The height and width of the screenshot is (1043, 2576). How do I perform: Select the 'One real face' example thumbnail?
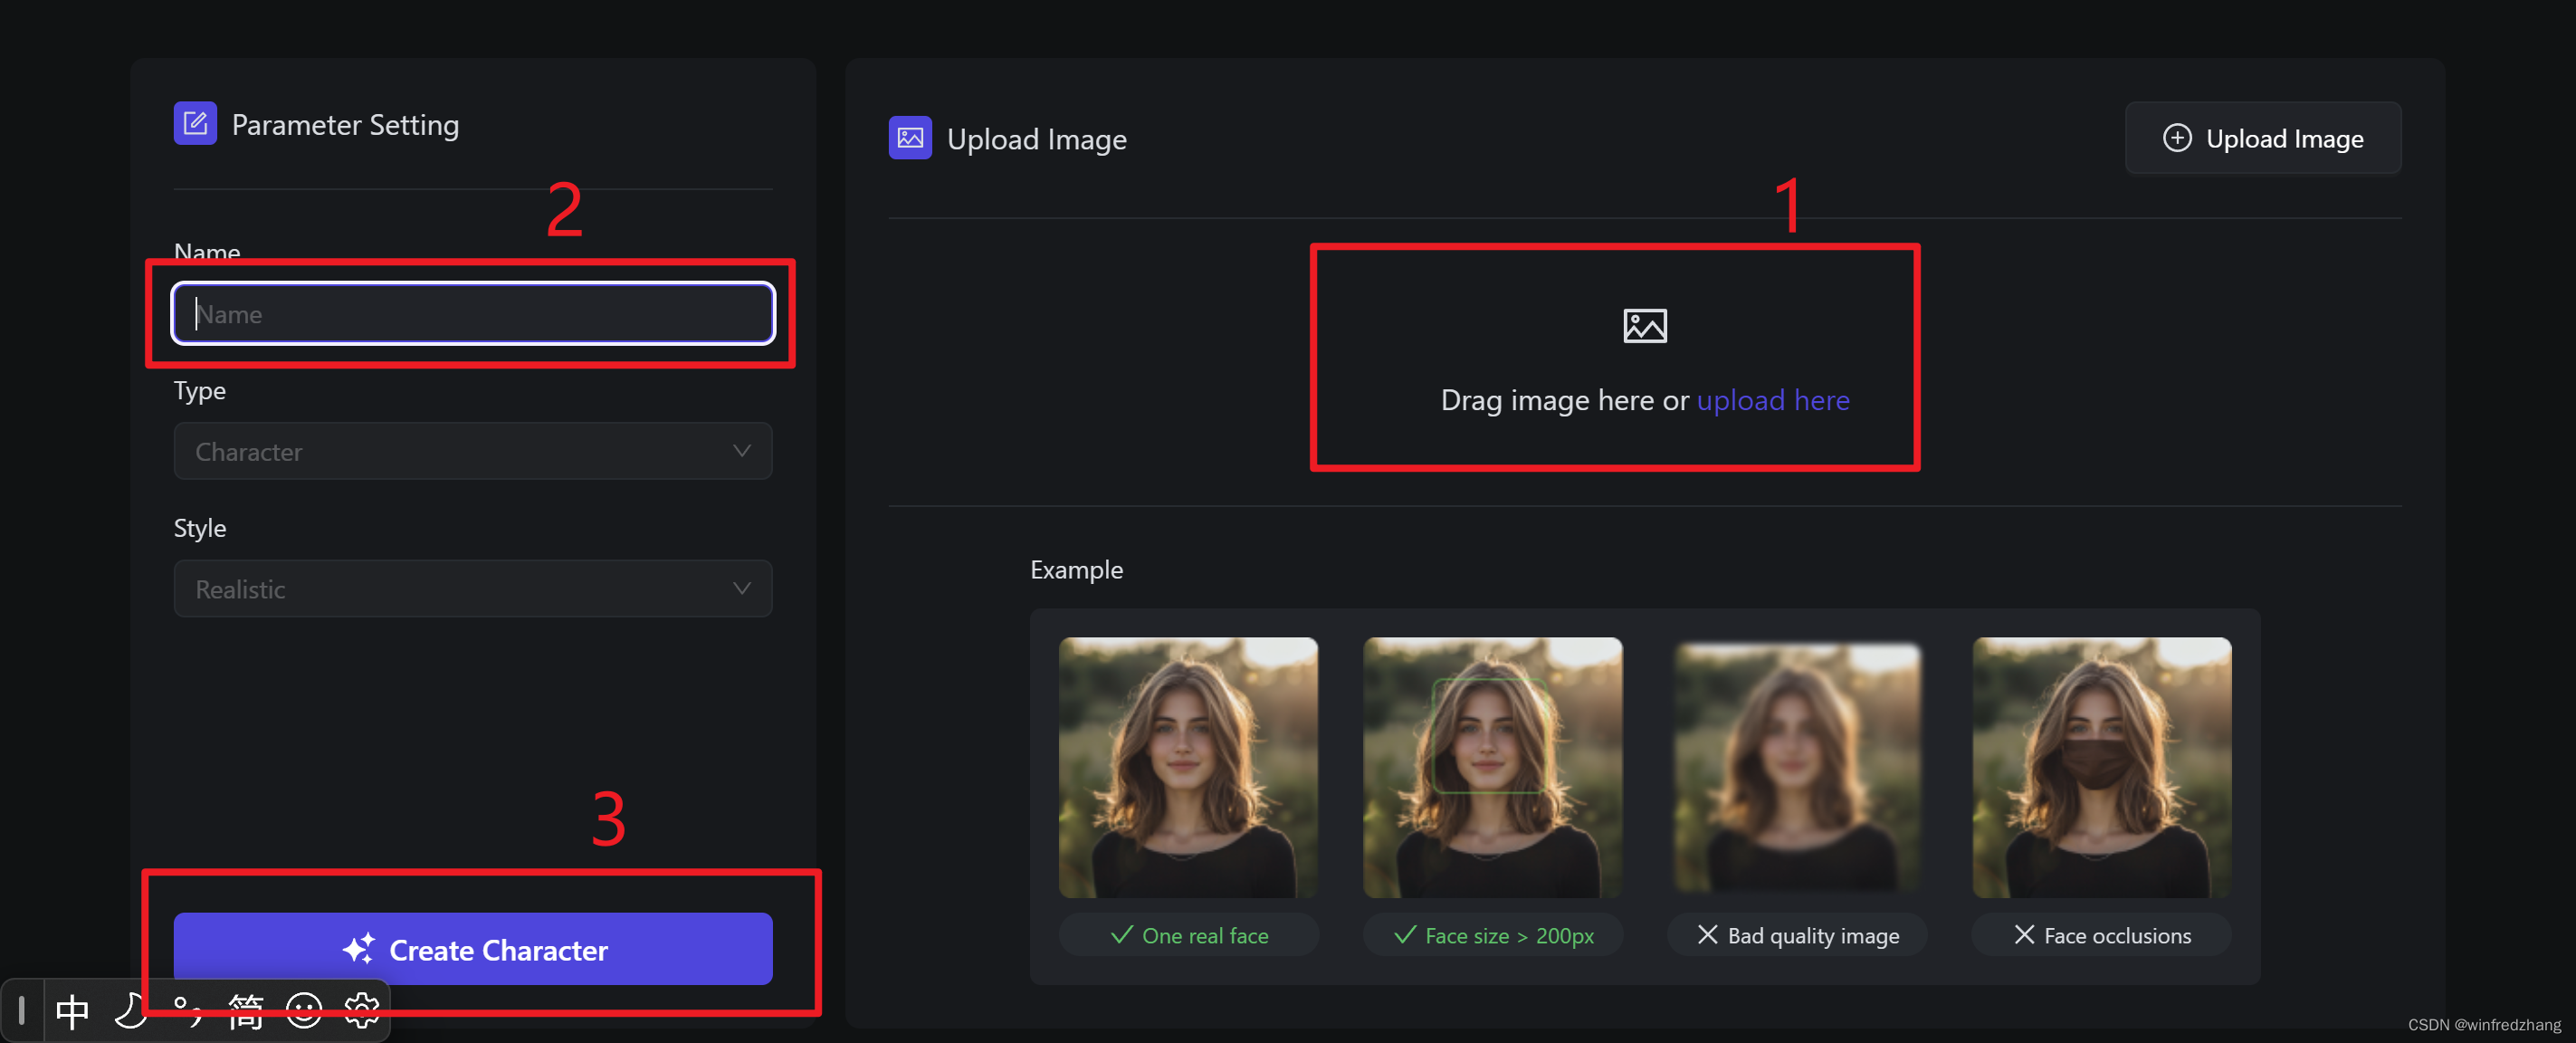1188,767
